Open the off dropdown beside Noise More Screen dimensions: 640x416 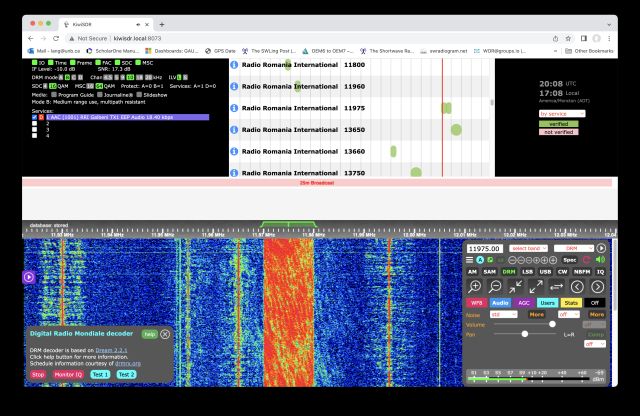click(x=569, y=314)
